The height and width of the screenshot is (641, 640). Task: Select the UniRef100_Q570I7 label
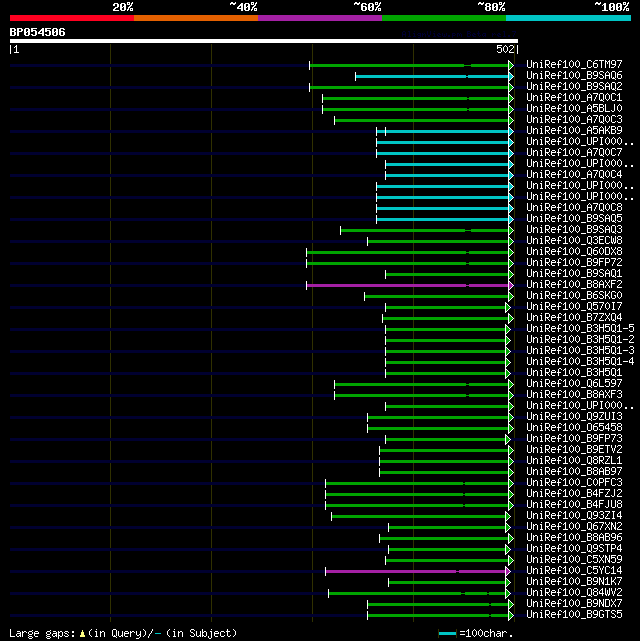click(574, 307)
